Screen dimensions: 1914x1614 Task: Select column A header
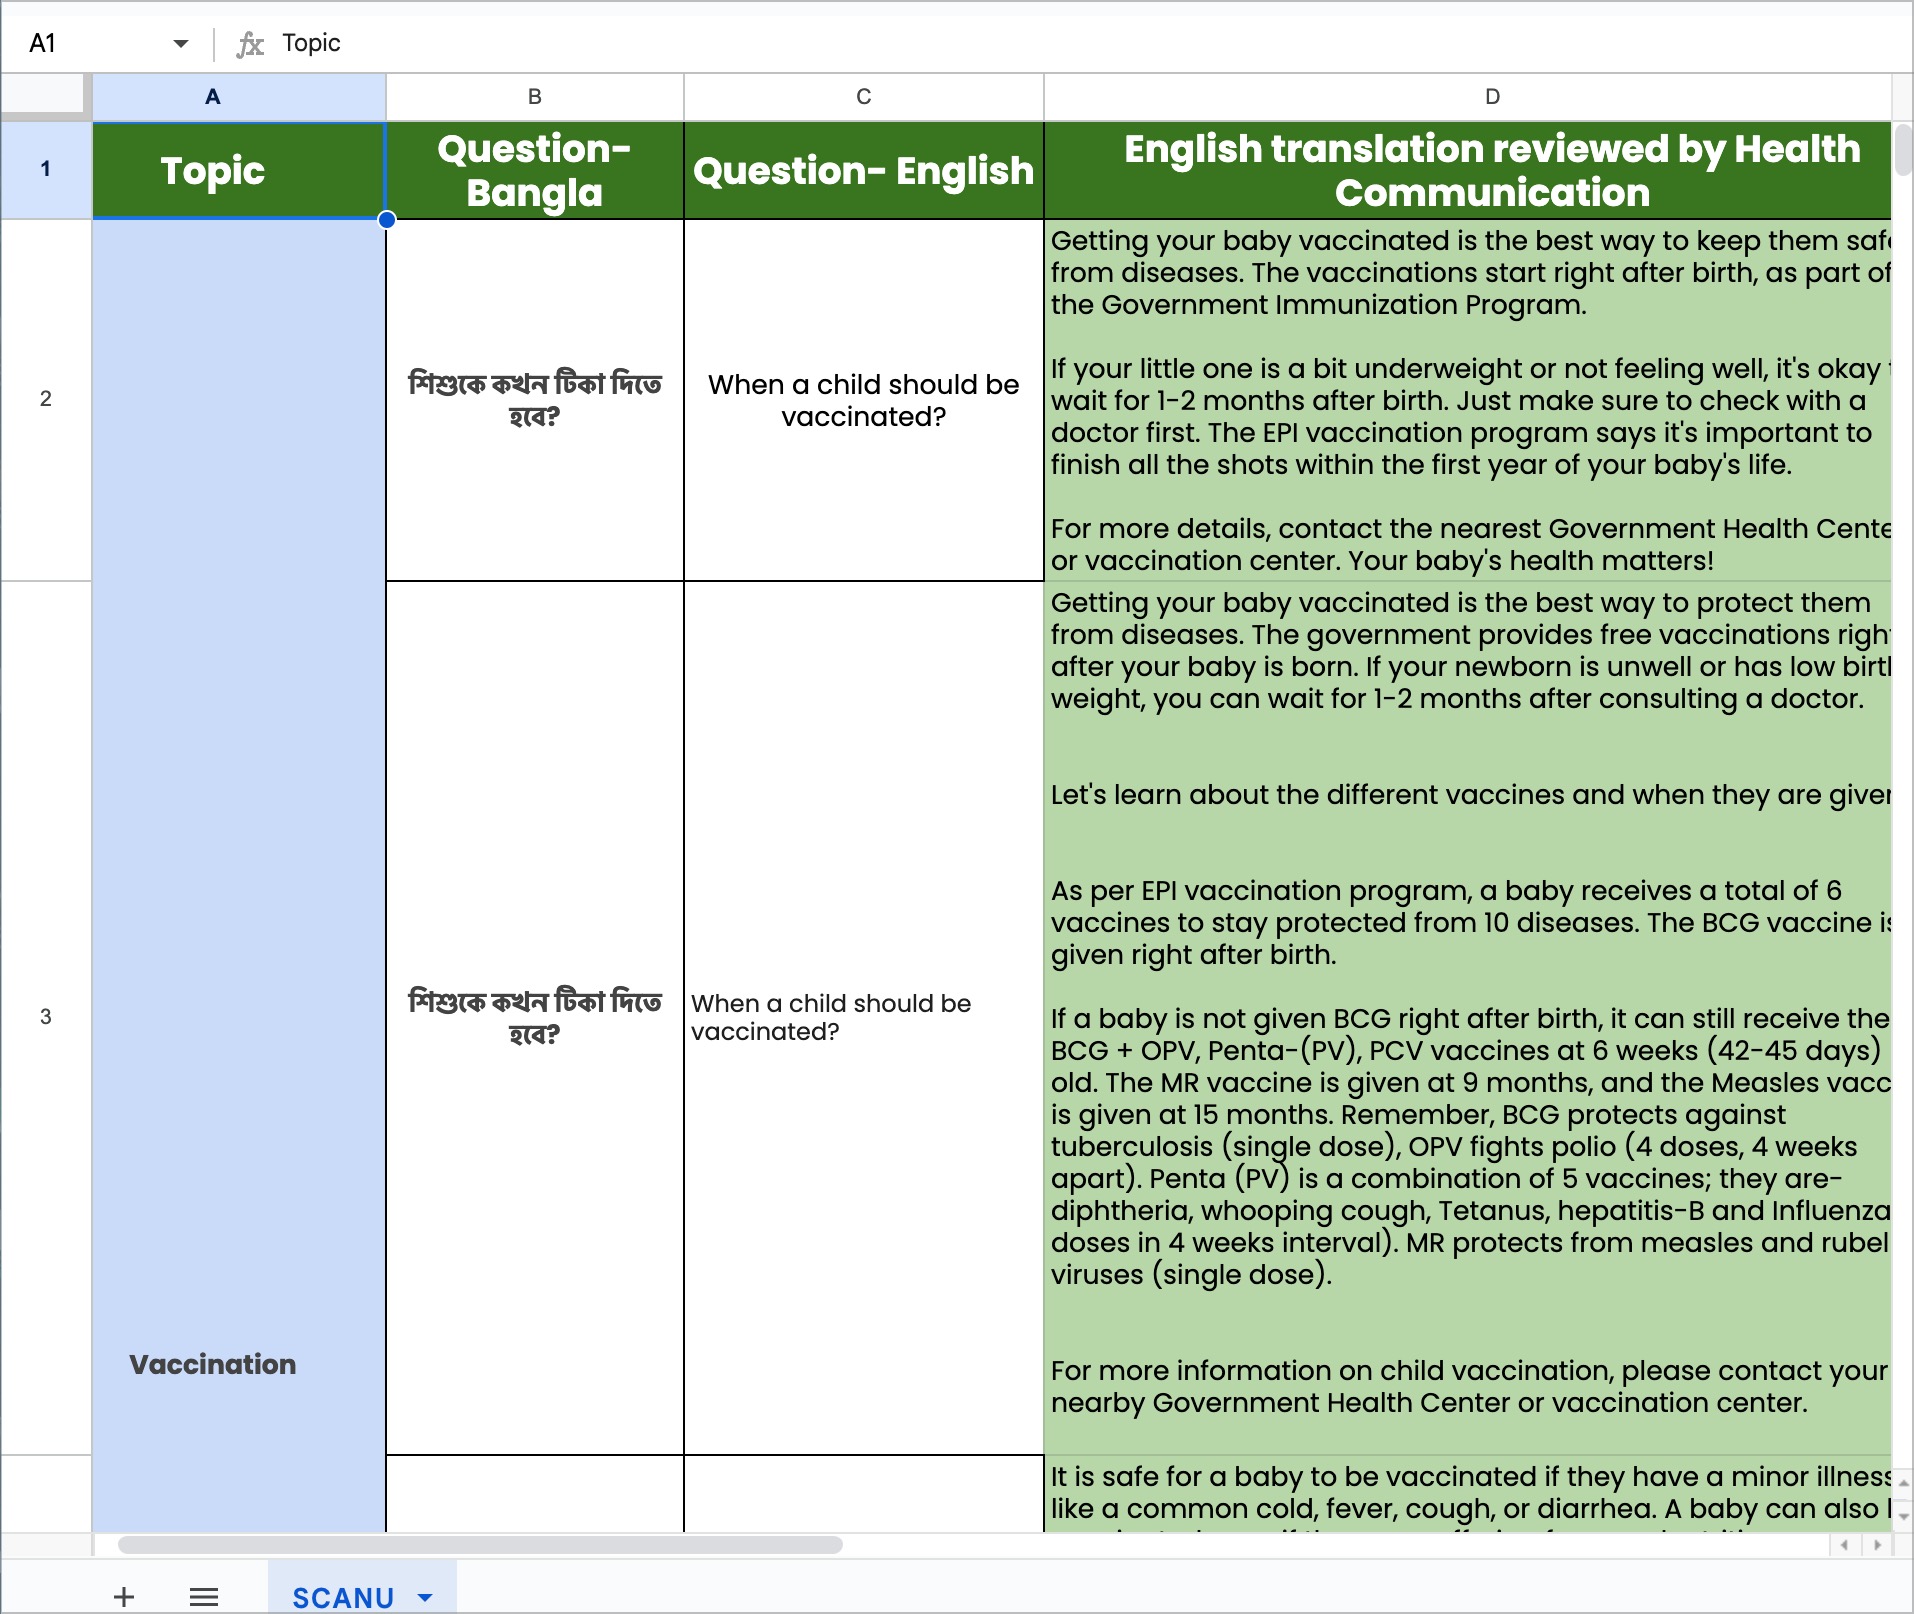tap(239, 97)
